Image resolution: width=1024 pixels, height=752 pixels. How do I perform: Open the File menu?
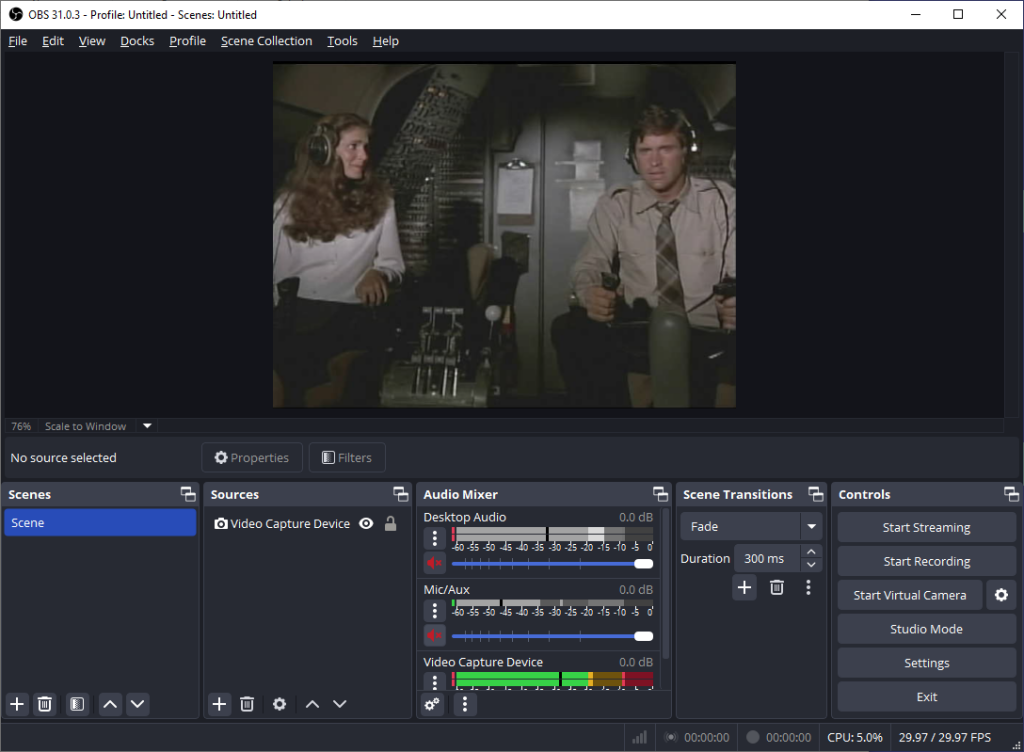pos(18,41)
